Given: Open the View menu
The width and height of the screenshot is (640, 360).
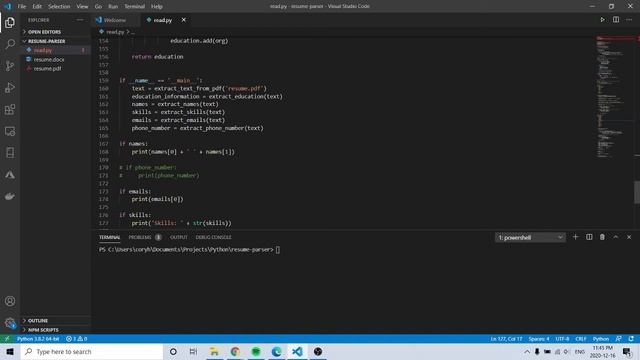Looking at the screenshot, I should [82, 7].
